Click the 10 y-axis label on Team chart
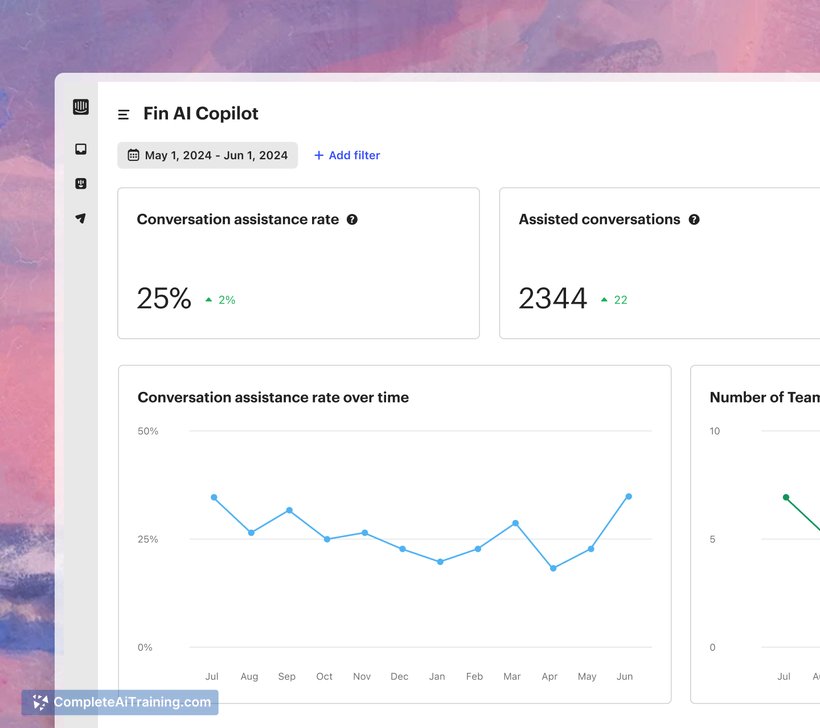This screenshot has height=728, width=820. 715,431
